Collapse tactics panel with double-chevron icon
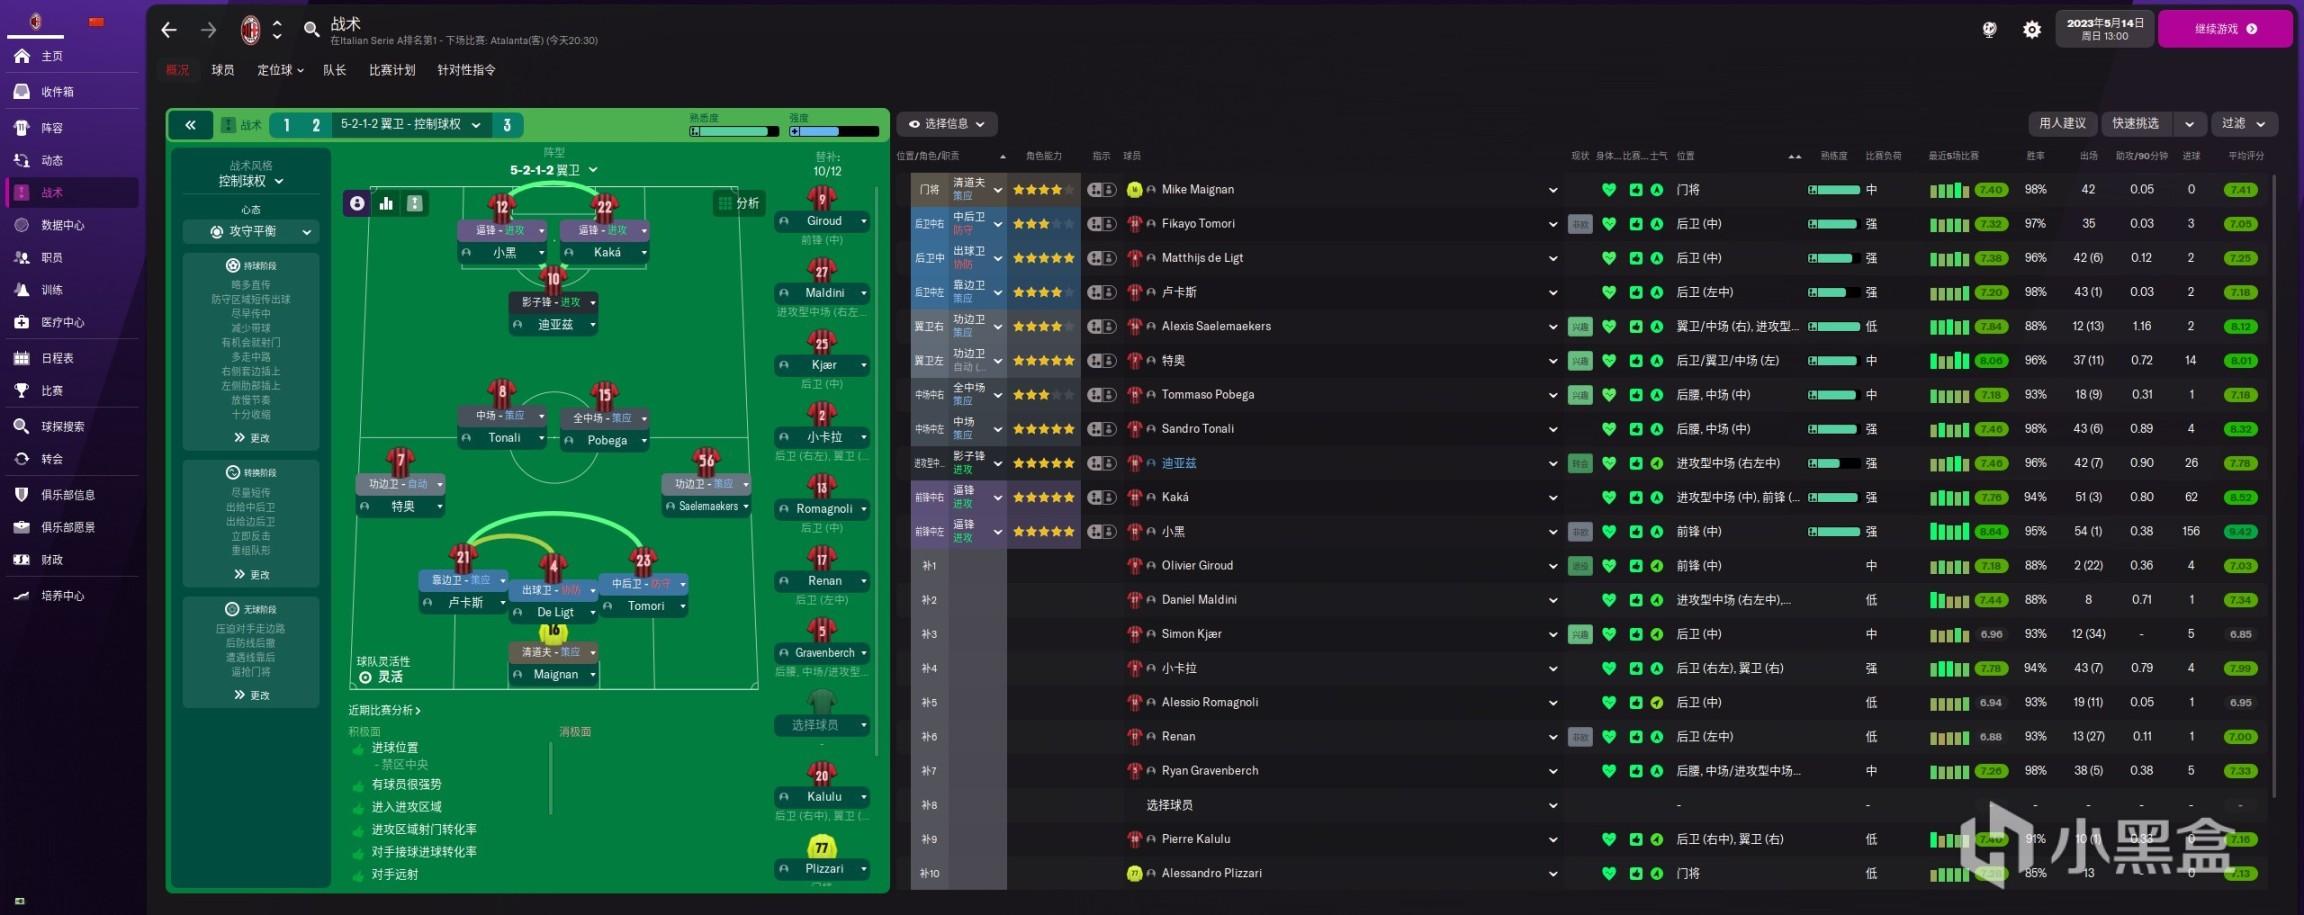Screen dimensions: 2304x915 click(x=190, y=125)
